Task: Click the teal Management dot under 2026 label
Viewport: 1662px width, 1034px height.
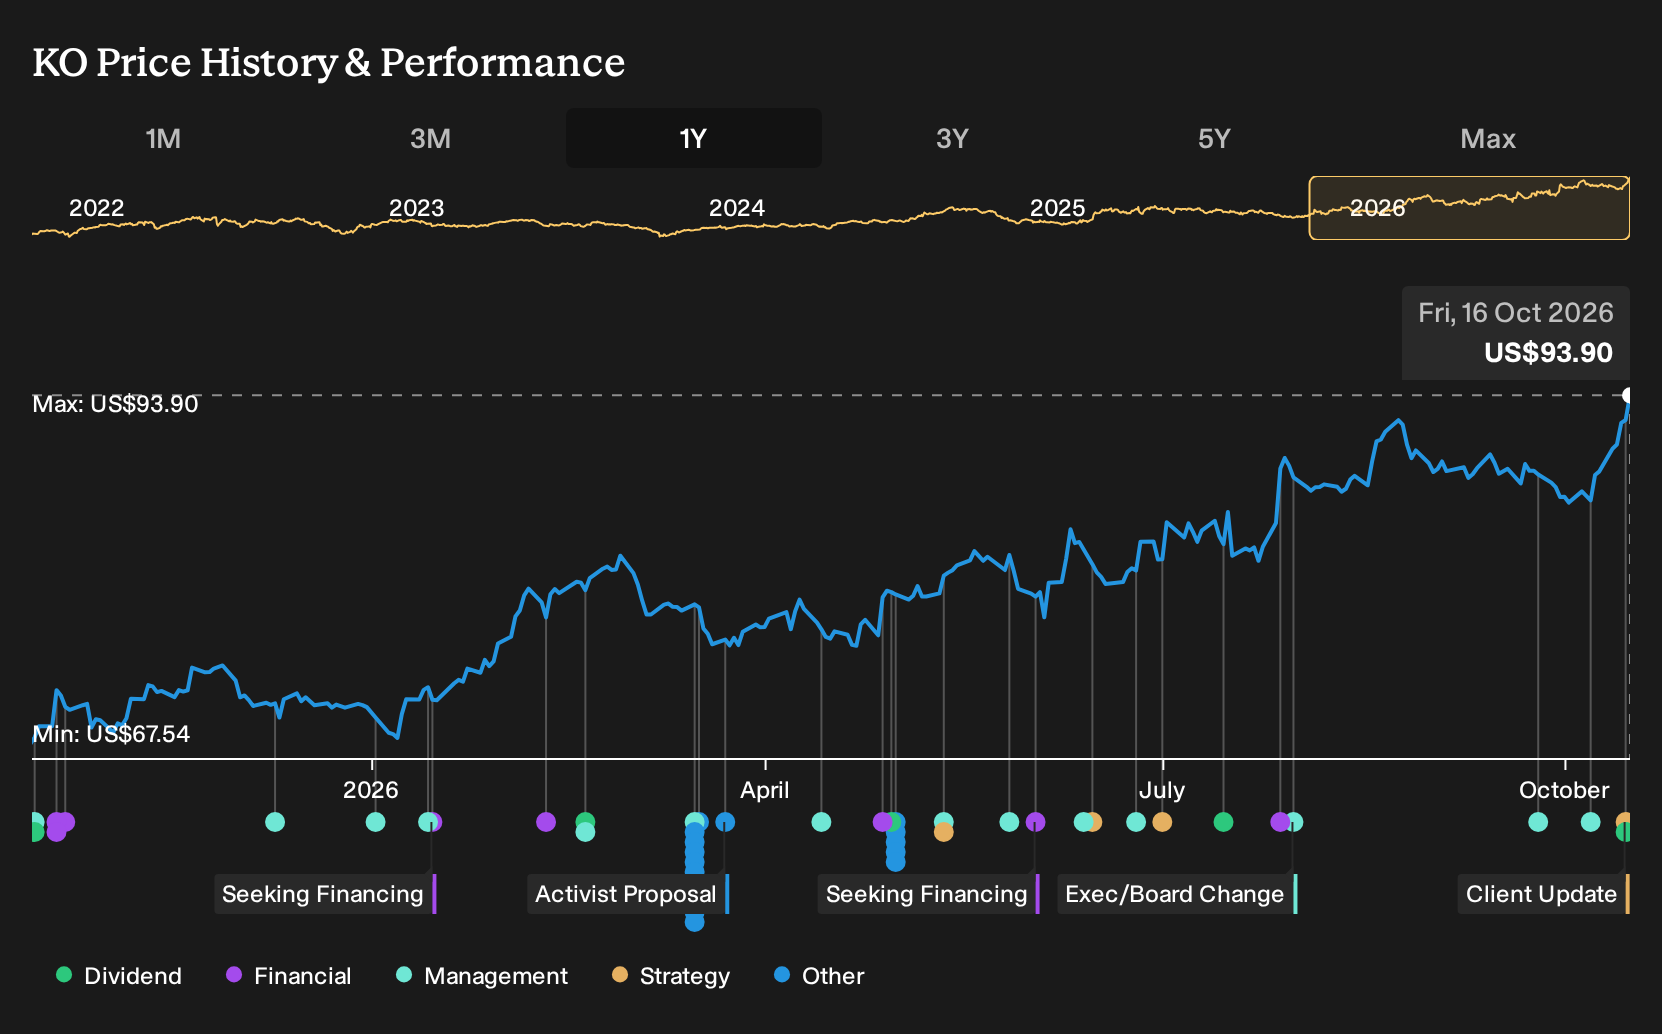Action: [375, 822]
